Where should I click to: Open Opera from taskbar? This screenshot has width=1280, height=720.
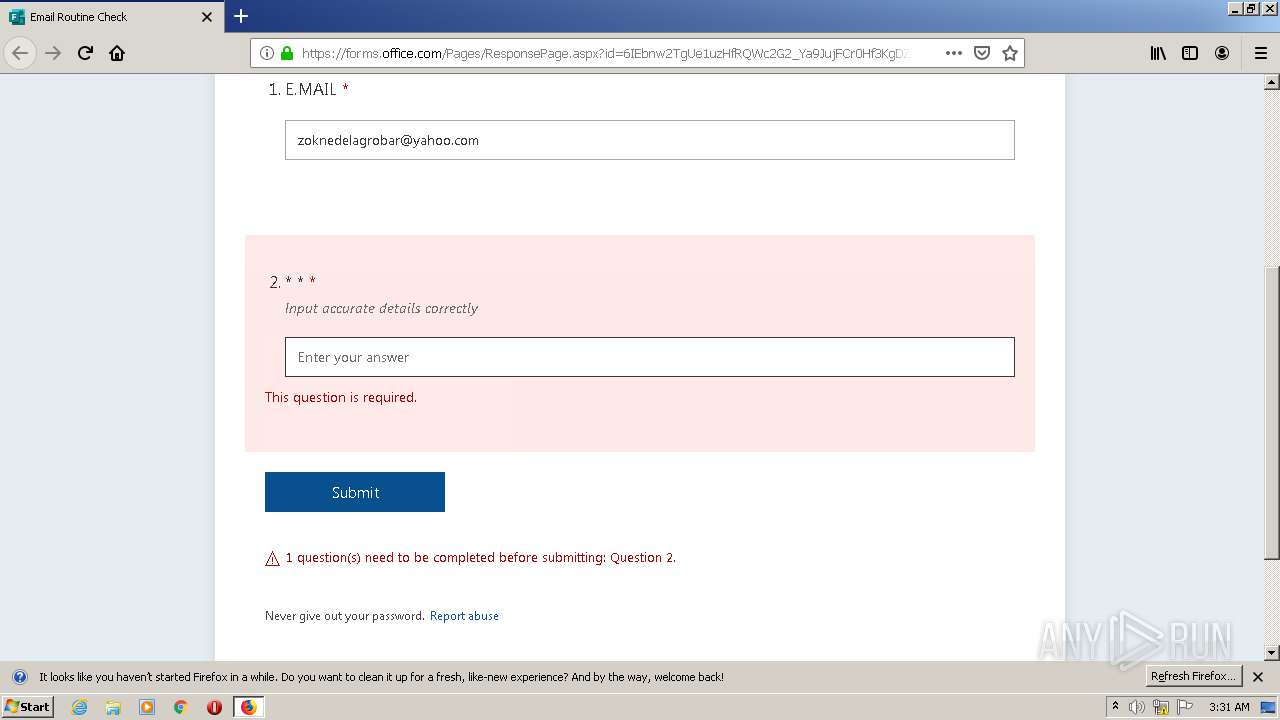coord(214,707)
